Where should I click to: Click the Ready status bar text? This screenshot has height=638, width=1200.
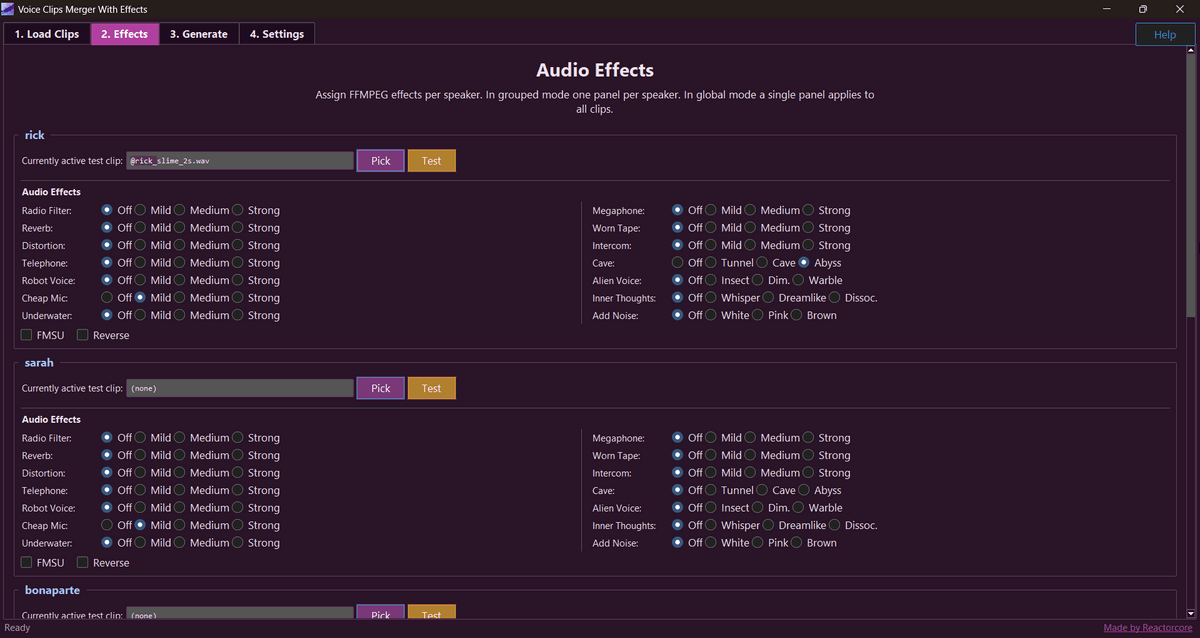(x=17, y=628)
